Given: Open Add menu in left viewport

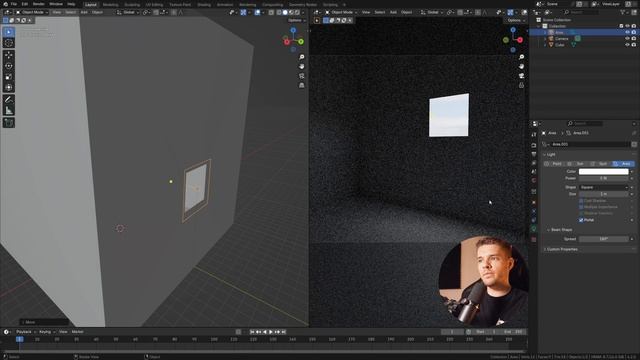Looking at the screenshot, I should [x=84, y=13].
